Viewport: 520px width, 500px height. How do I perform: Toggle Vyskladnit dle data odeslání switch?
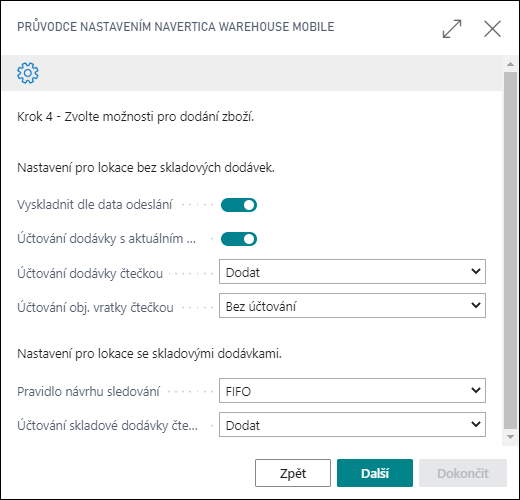point(239,205)
